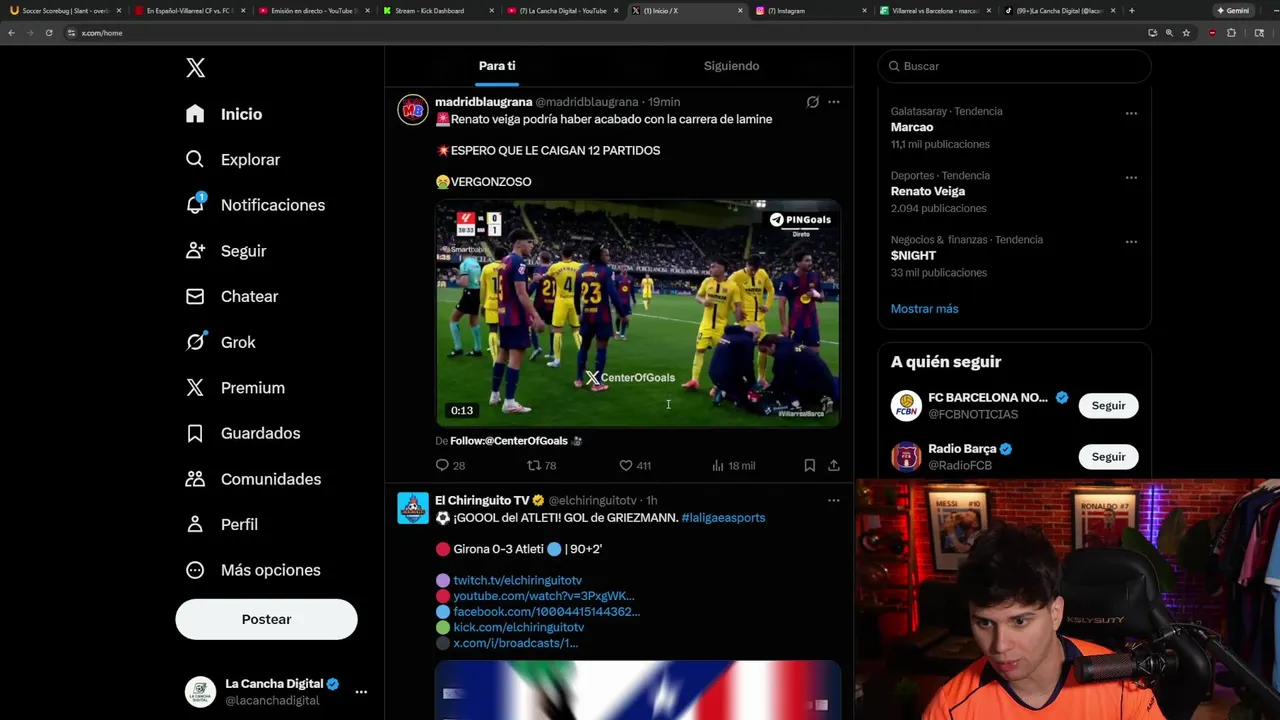Viewport: 1280px width, 720px height.
Task: Switch to the Para ti tab
Action: (497, 66)
